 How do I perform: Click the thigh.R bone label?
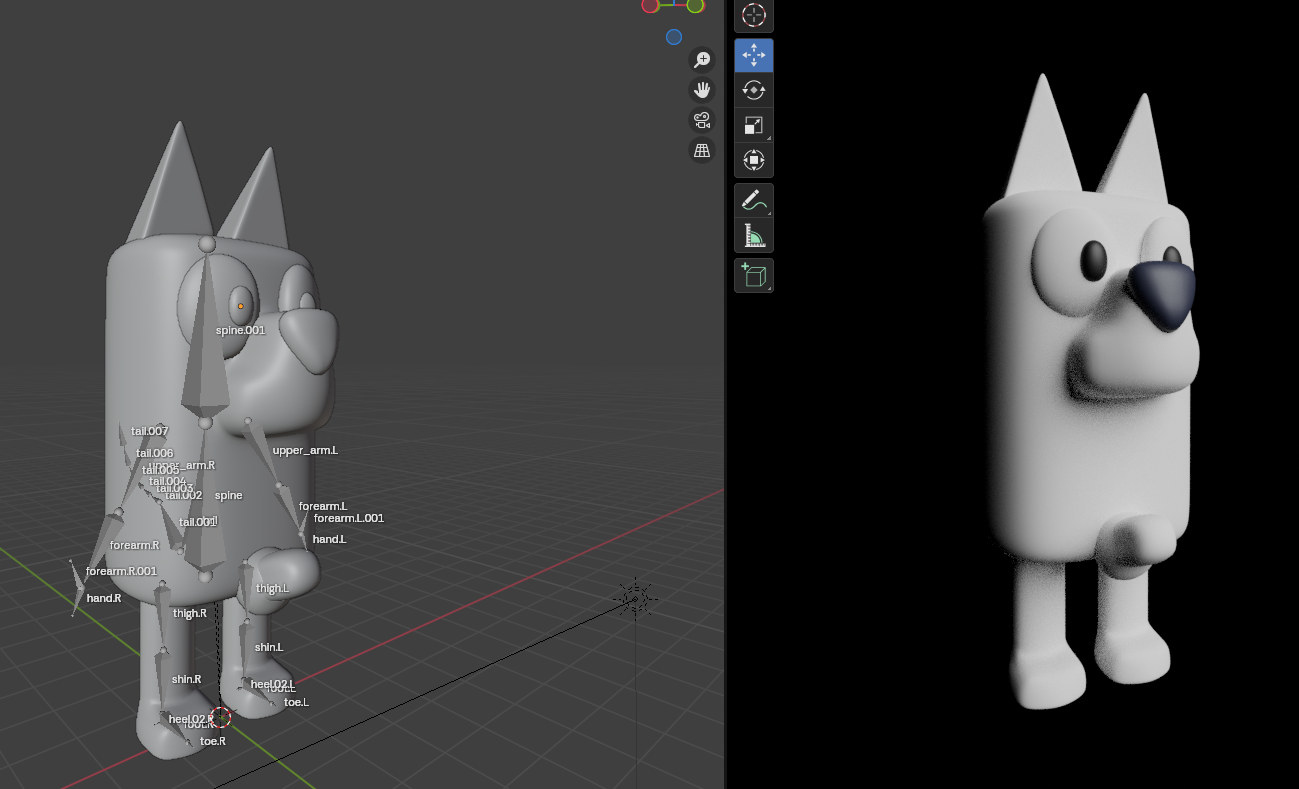point(190,613)
